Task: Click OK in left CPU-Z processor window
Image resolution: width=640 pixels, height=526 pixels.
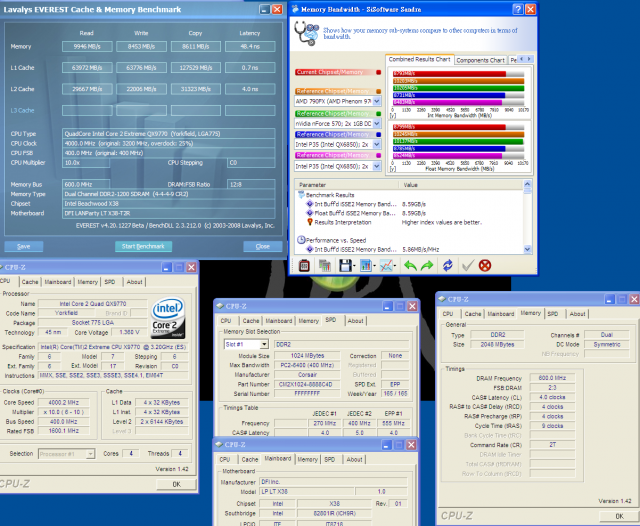Action: [x=176, y=484]
